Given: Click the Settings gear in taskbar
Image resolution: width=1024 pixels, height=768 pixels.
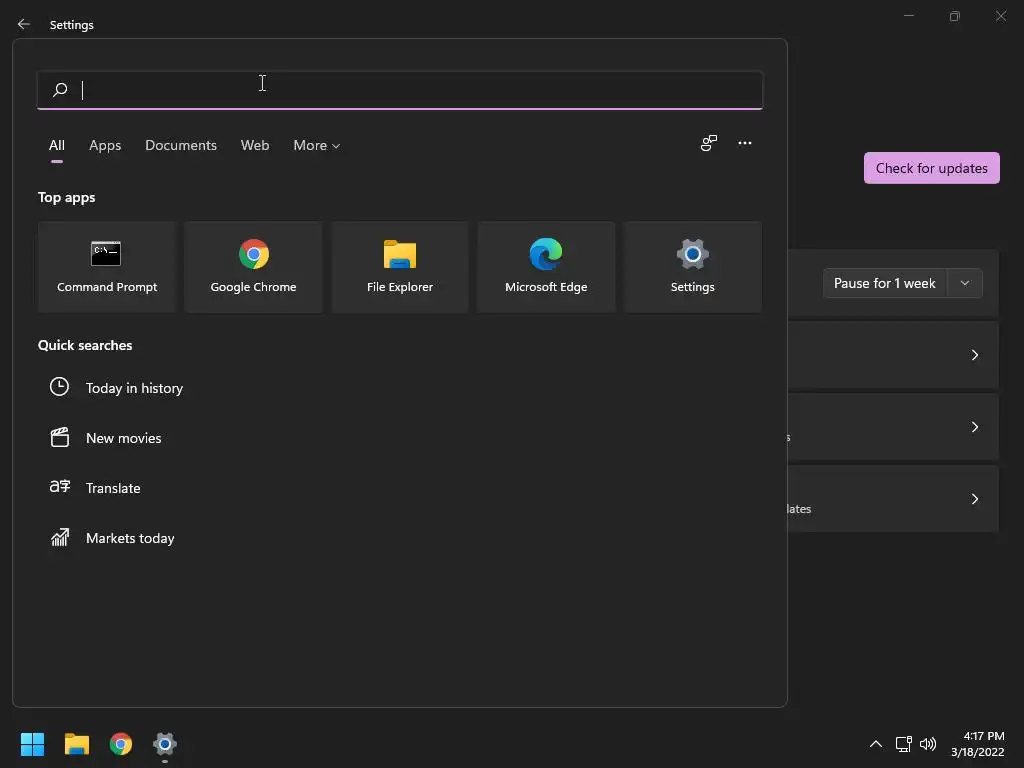Looking at the screenshot, I should (x=165, y=744).
